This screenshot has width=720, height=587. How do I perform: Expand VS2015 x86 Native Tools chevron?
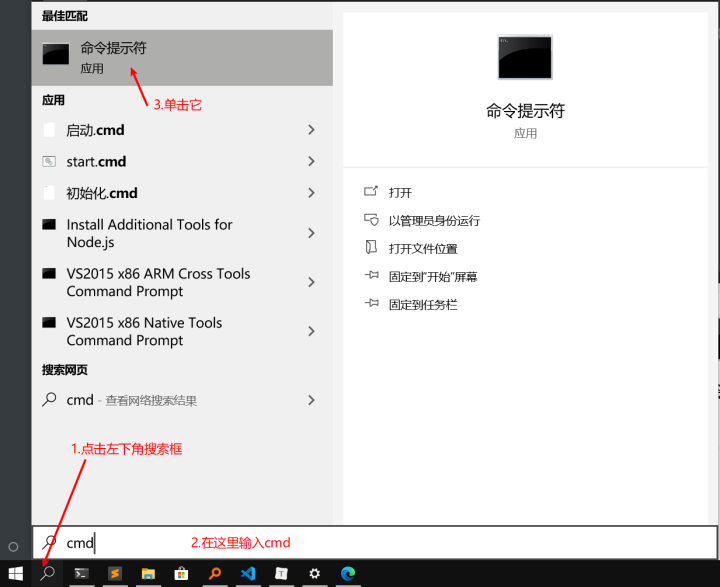click(311, 331)
